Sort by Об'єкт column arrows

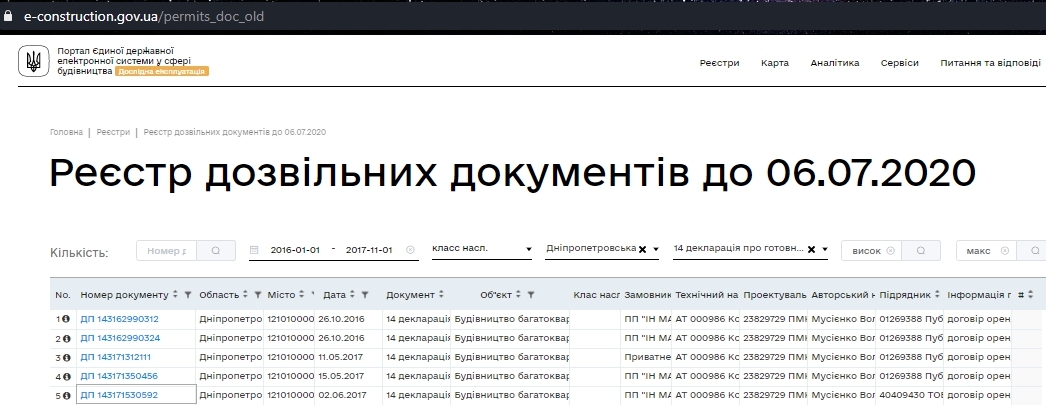click(518, 295)
